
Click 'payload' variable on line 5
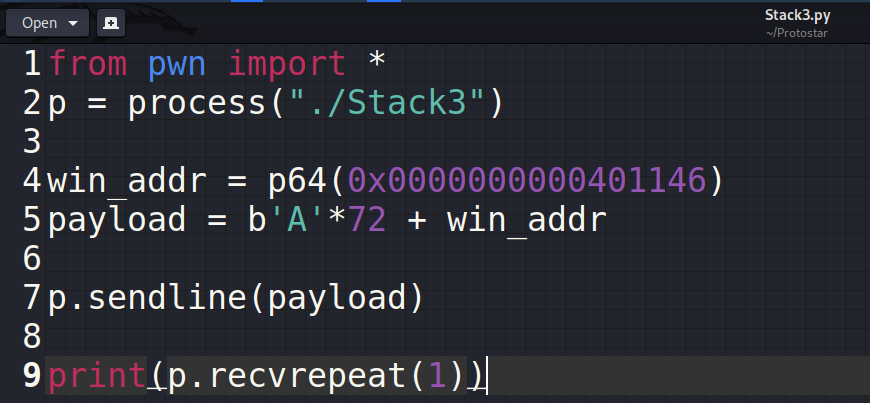coord(117,221)
